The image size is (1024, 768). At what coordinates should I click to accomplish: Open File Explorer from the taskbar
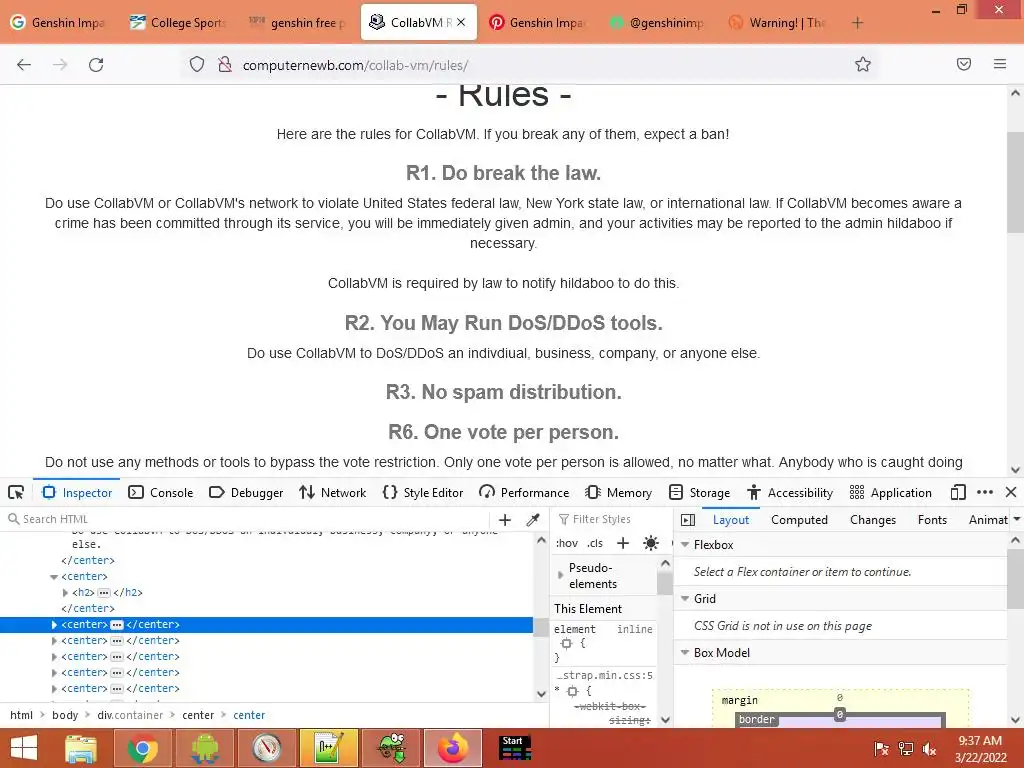[80, 748]
